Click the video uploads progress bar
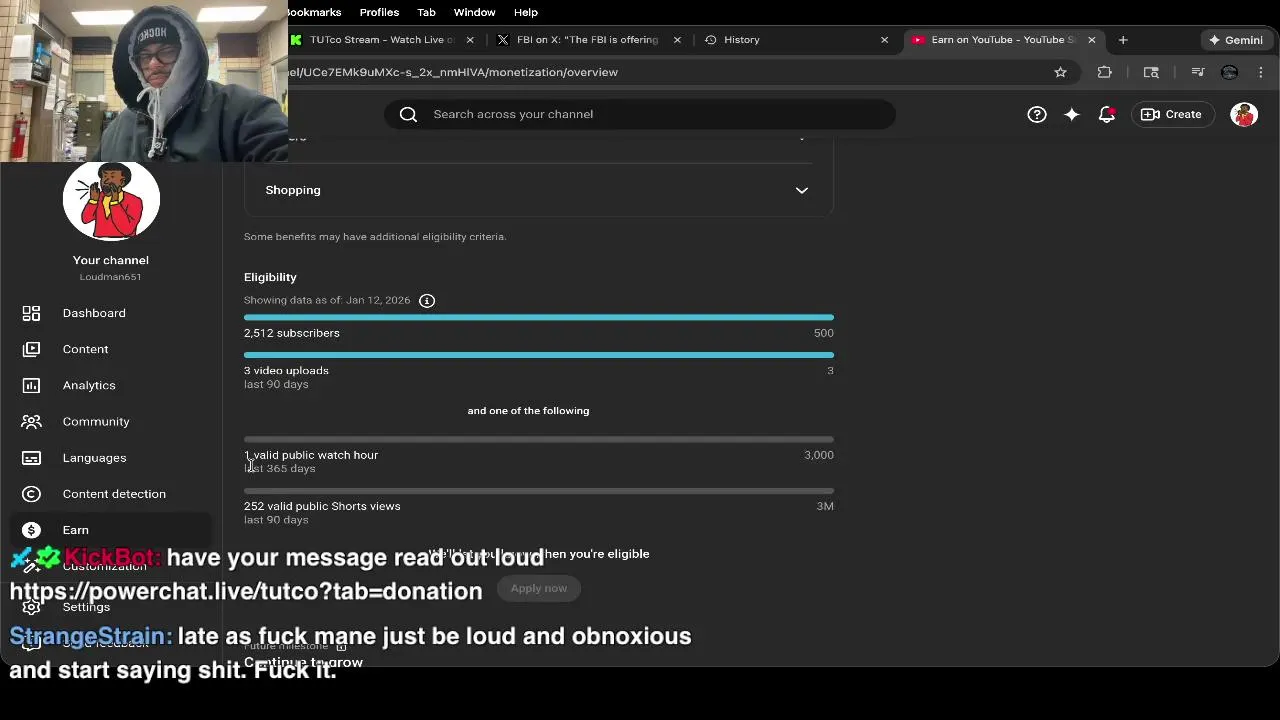The image size is (1280, 720). (x=539, y=354)
